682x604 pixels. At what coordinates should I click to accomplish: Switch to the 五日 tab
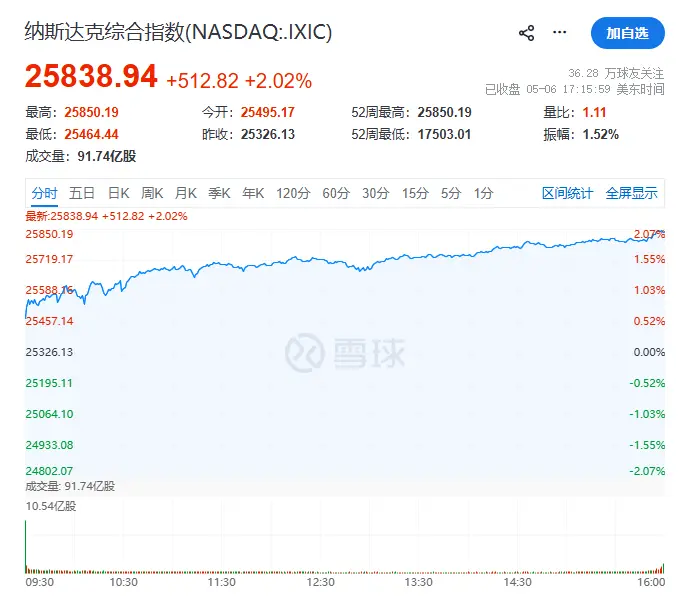pyautogui.click(x=82, y=193)
